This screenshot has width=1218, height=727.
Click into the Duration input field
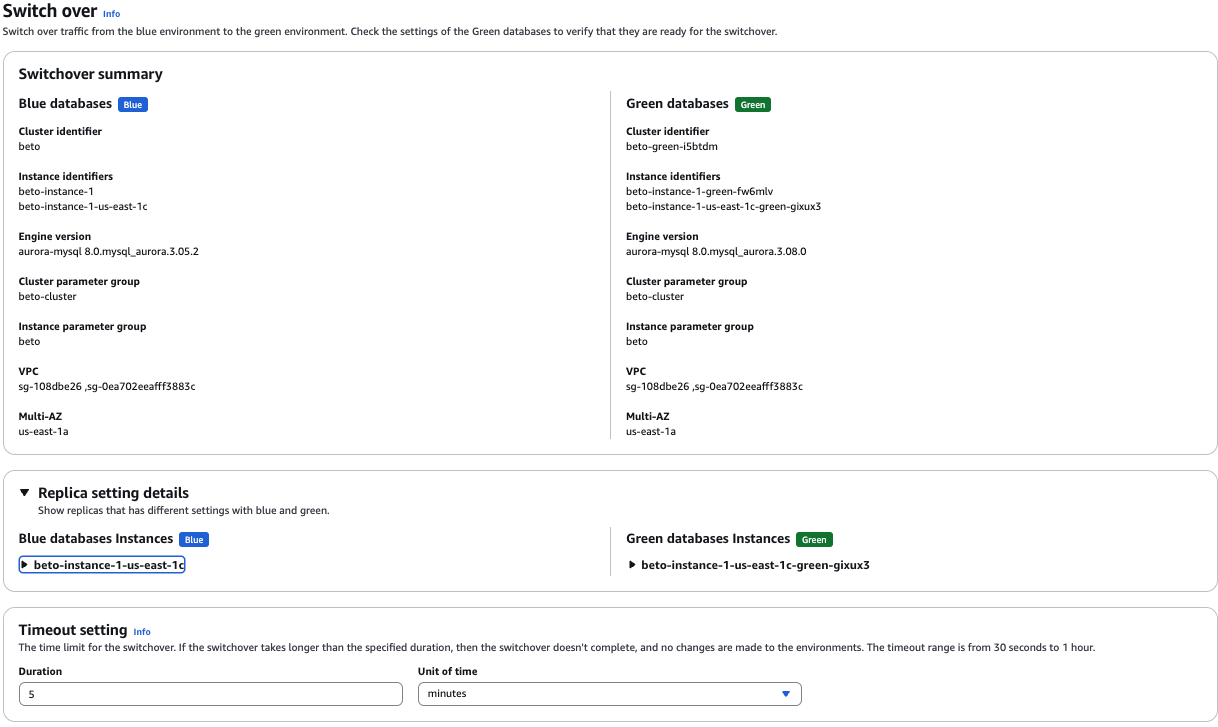tap(210, 694)
